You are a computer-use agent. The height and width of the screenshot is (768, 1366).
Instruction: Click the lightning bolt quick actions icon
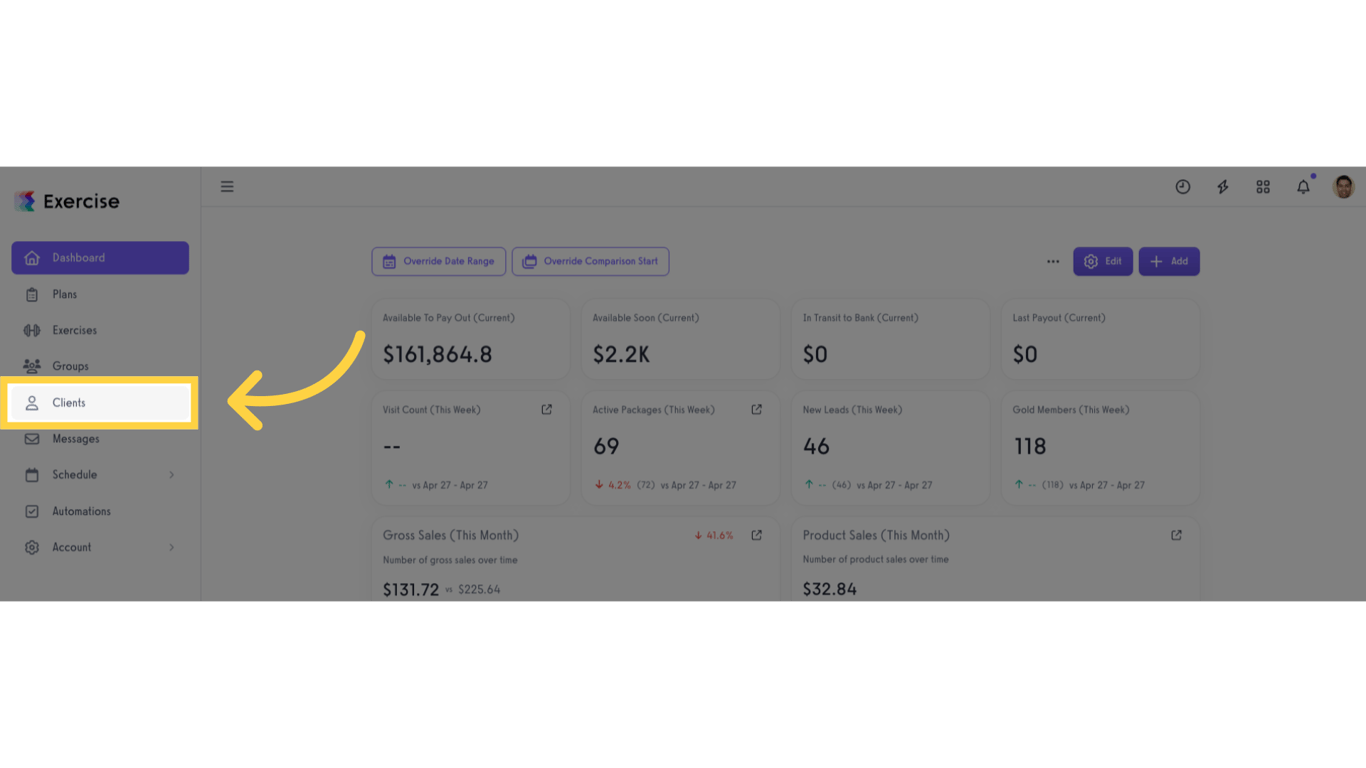pos(1223,187)
